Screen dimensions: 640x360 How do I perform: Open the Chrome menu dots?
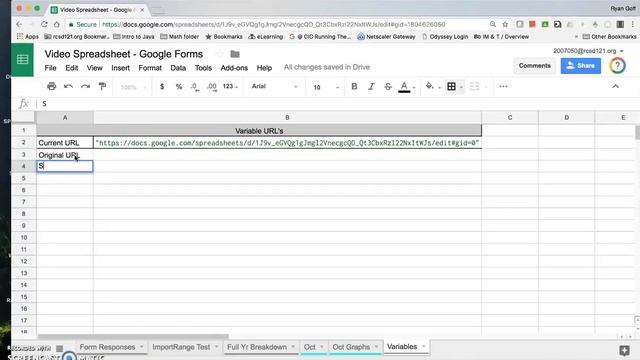633,24
